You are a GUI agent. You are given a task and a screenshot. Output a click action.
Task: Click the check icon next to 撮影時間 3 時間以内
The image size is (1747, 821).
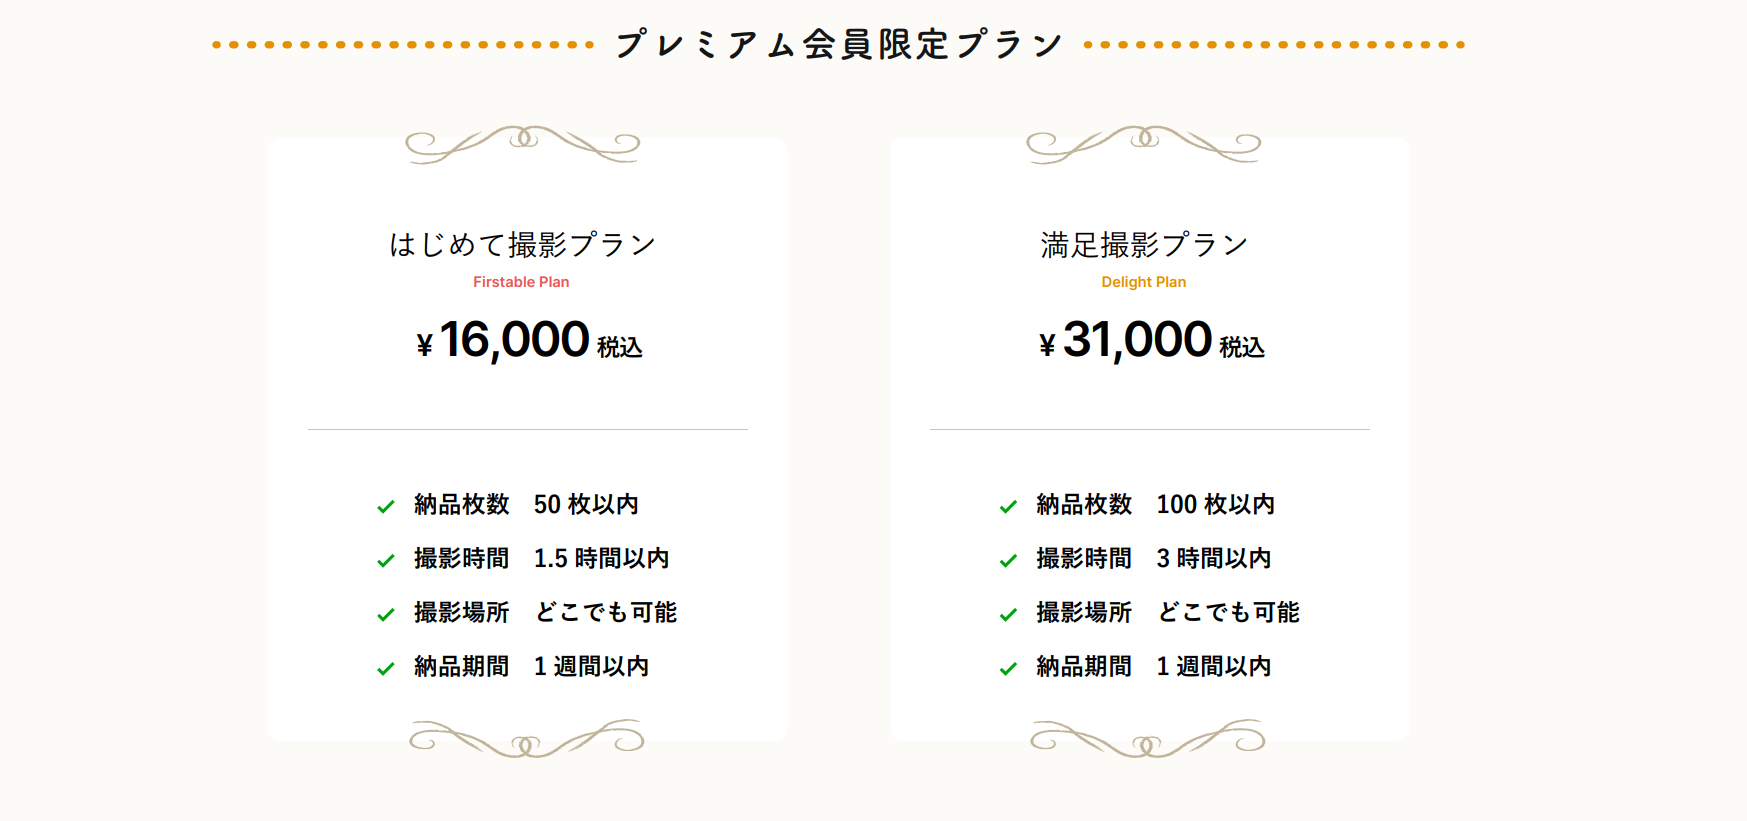(1008, 561)
